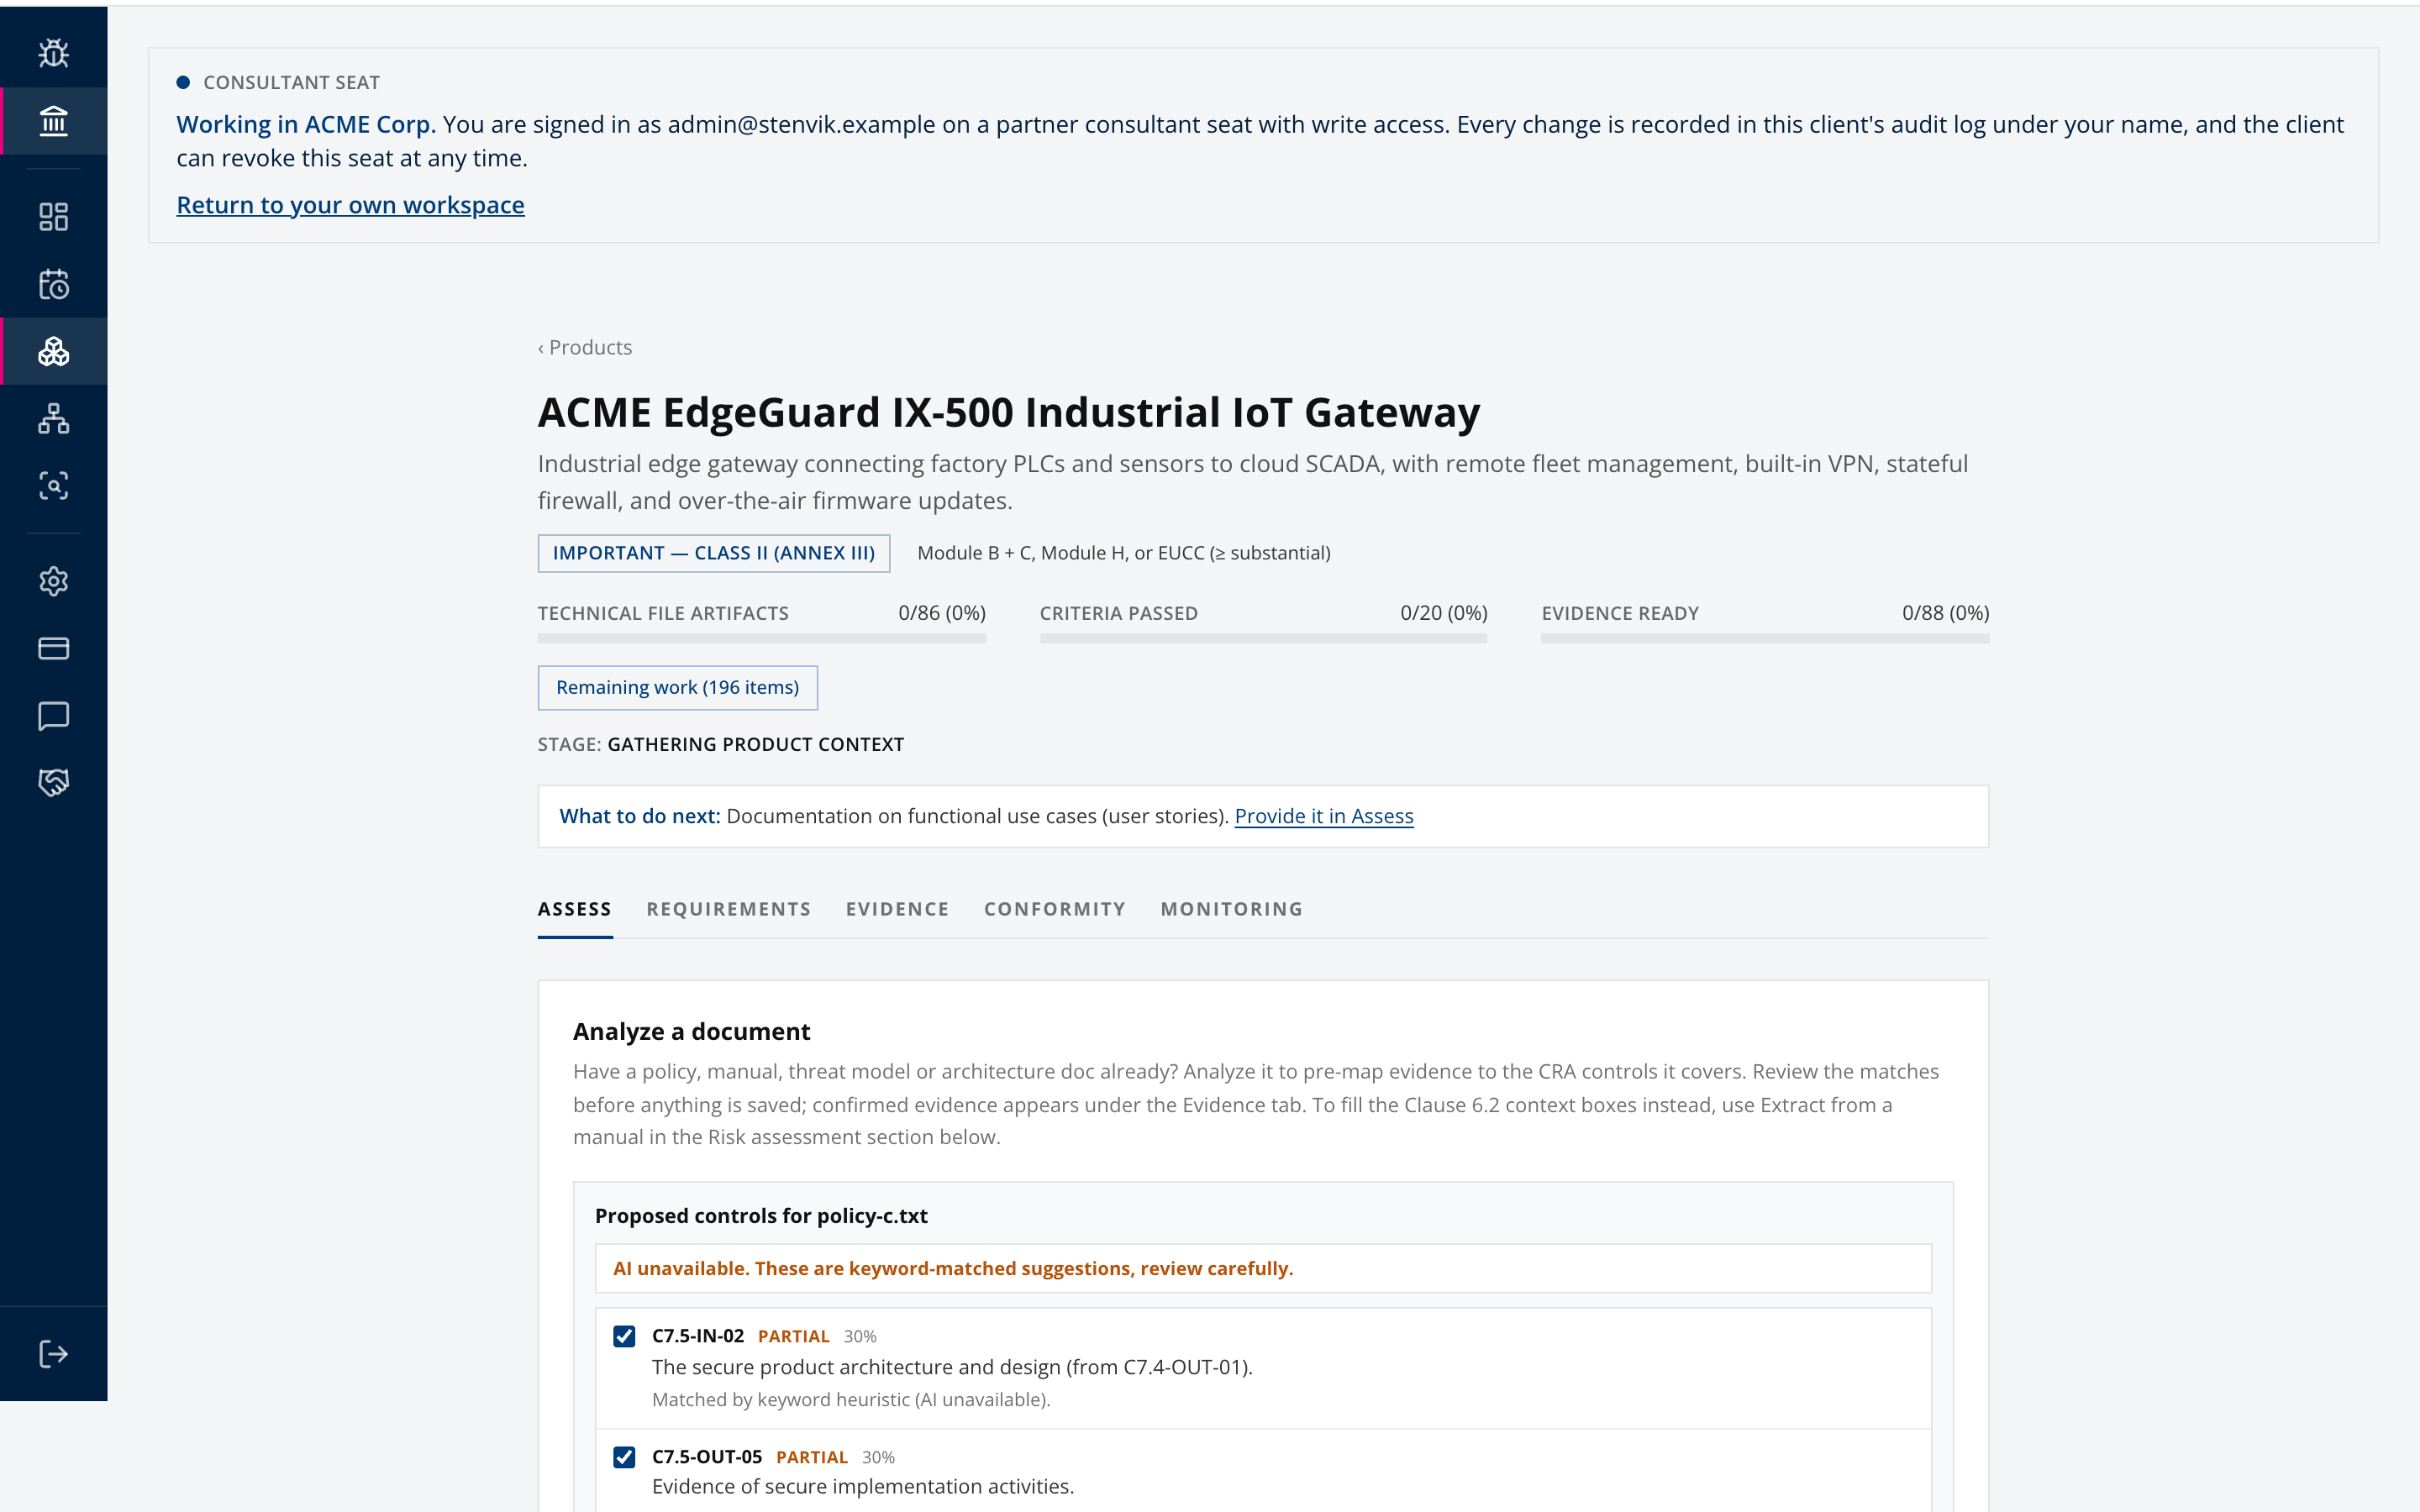Screen dimensions: 2420x1512
Task: Go to the dashboard grid icon
Action: coord(53,217)
